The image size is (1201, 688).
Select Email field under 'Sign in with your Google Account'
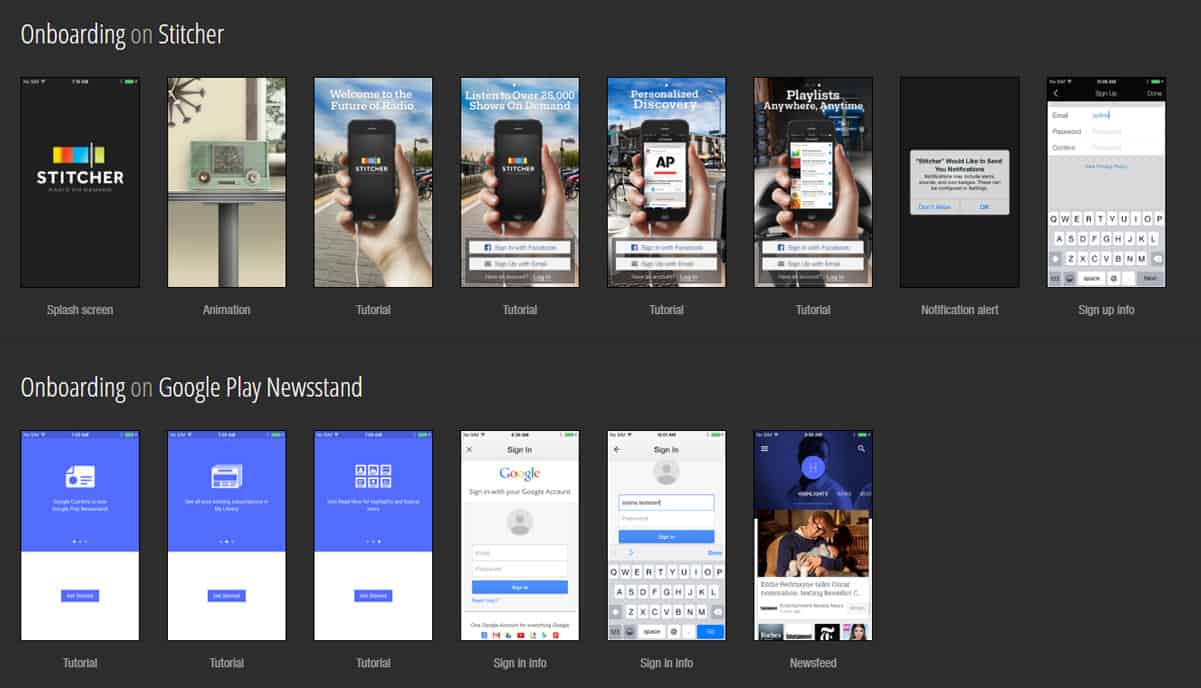(x=519, y=552)
